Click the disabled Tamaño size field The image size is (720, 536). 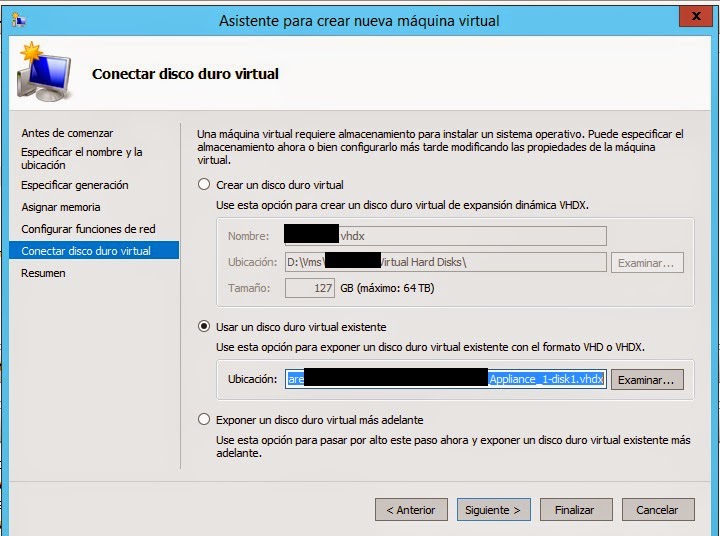click(309, 288)
